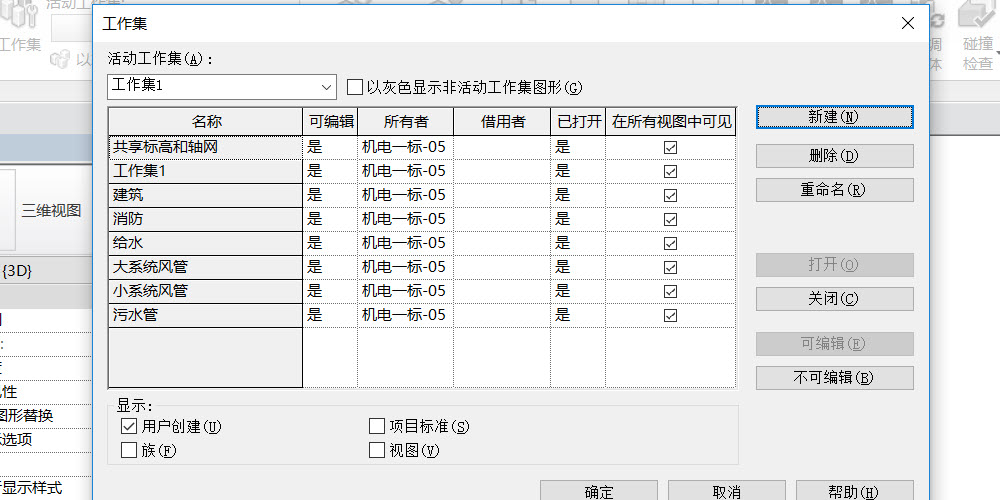Click the 名称 column header

tap(205, 122)
